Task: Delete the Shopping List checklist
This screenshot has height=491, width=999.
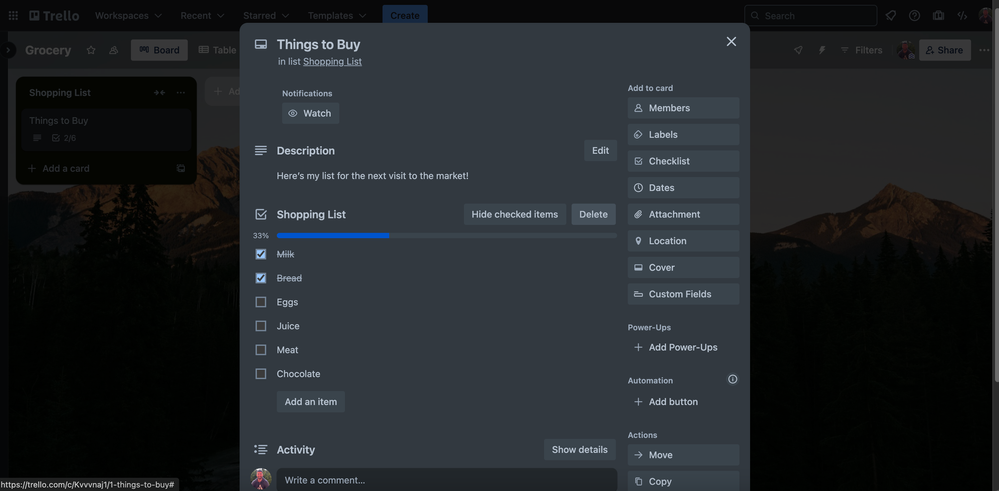Action: 593,214
